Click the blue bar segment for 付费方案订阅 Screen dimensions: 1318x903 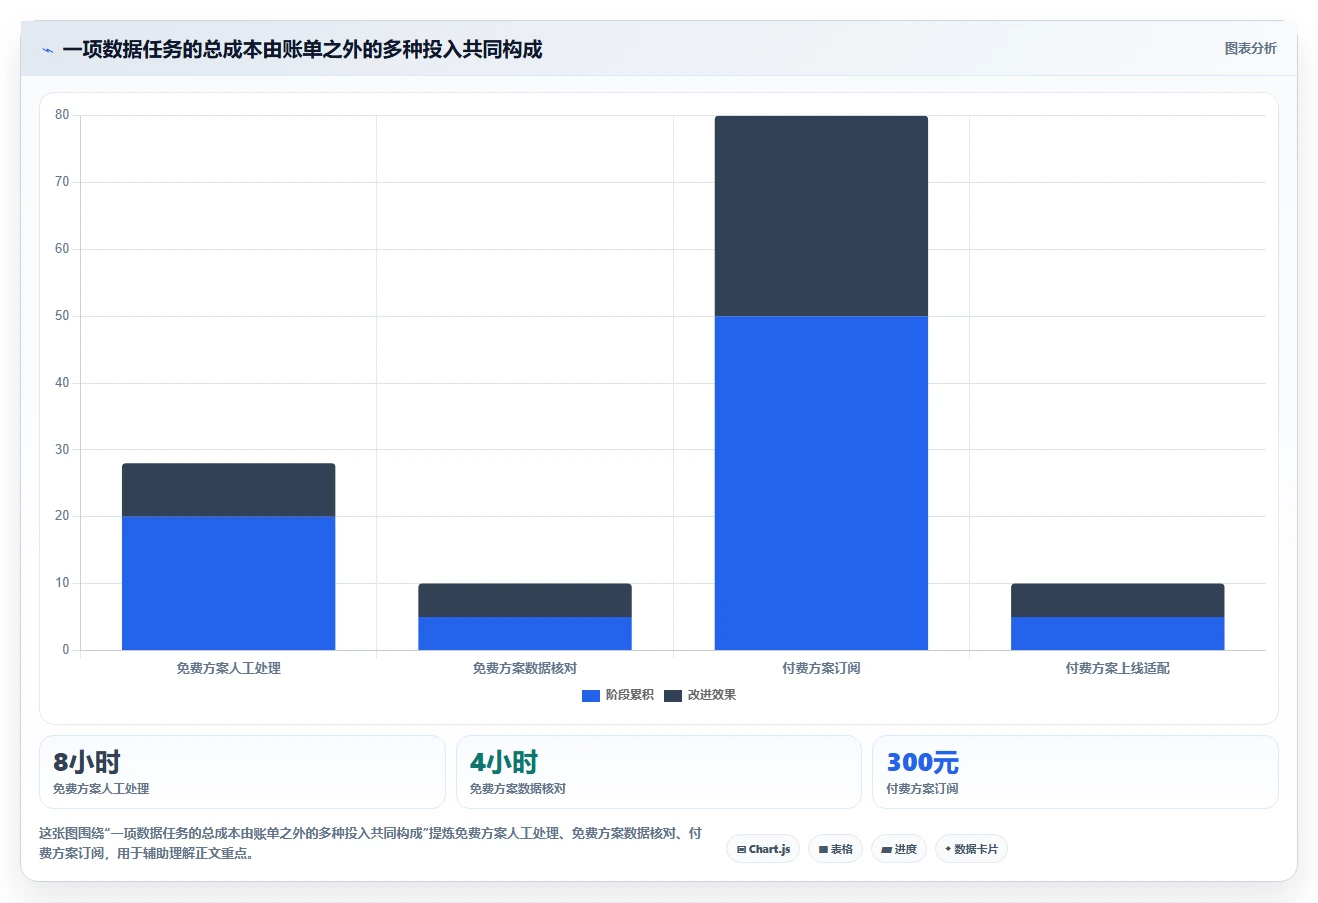(x=821, y=483)
